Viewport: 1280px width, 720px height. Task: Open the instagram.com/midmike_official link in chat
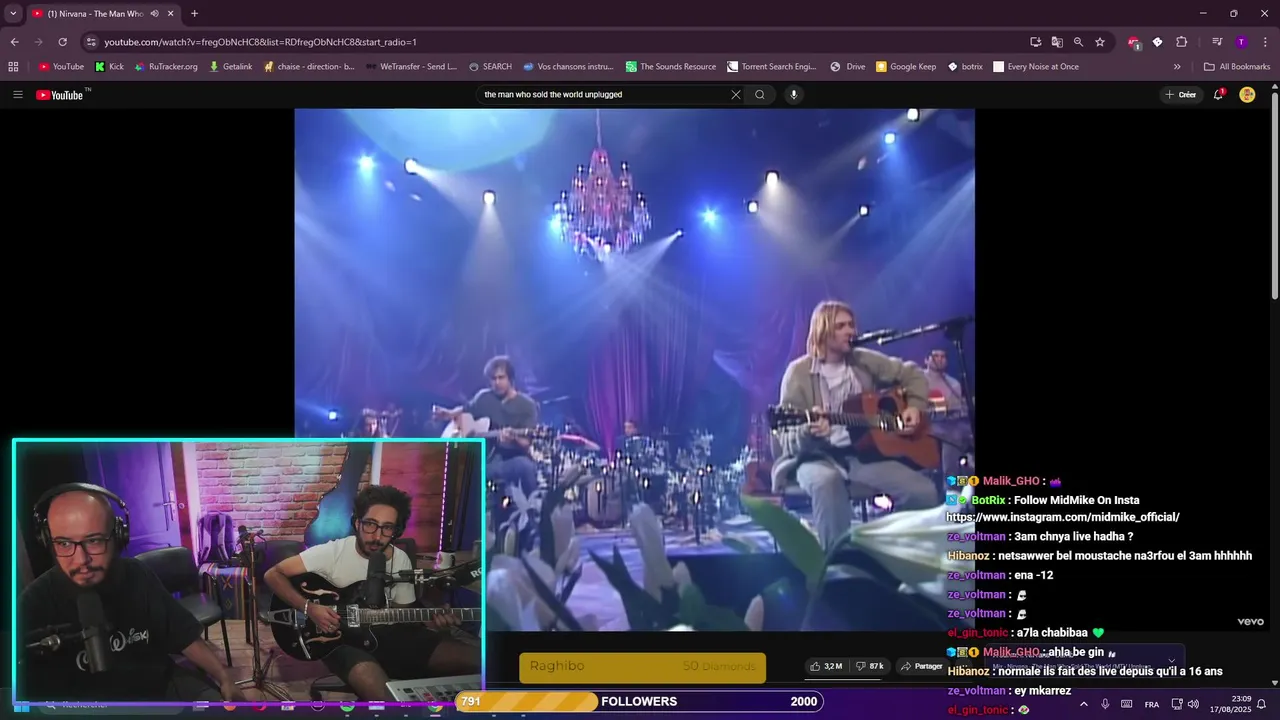point(1062,517)
